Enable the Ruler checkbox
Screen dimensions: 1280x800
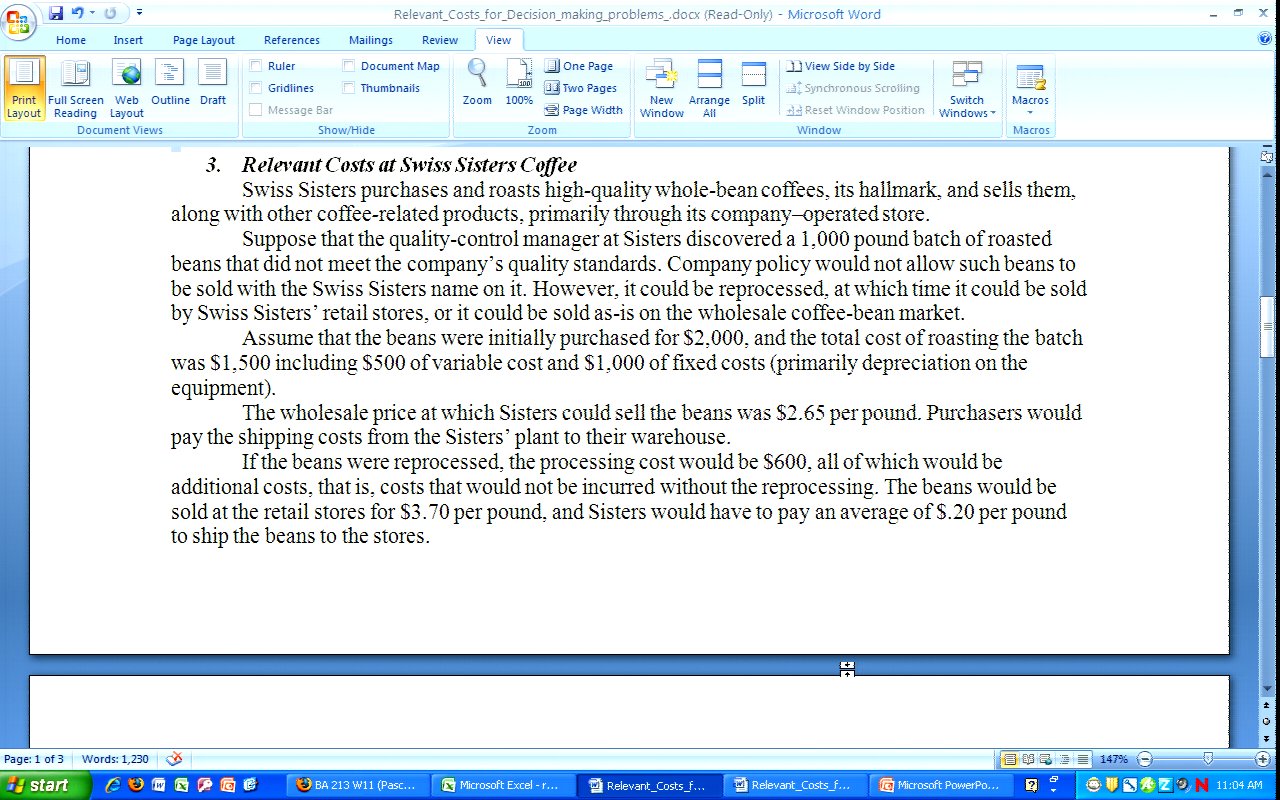[256, 66]
